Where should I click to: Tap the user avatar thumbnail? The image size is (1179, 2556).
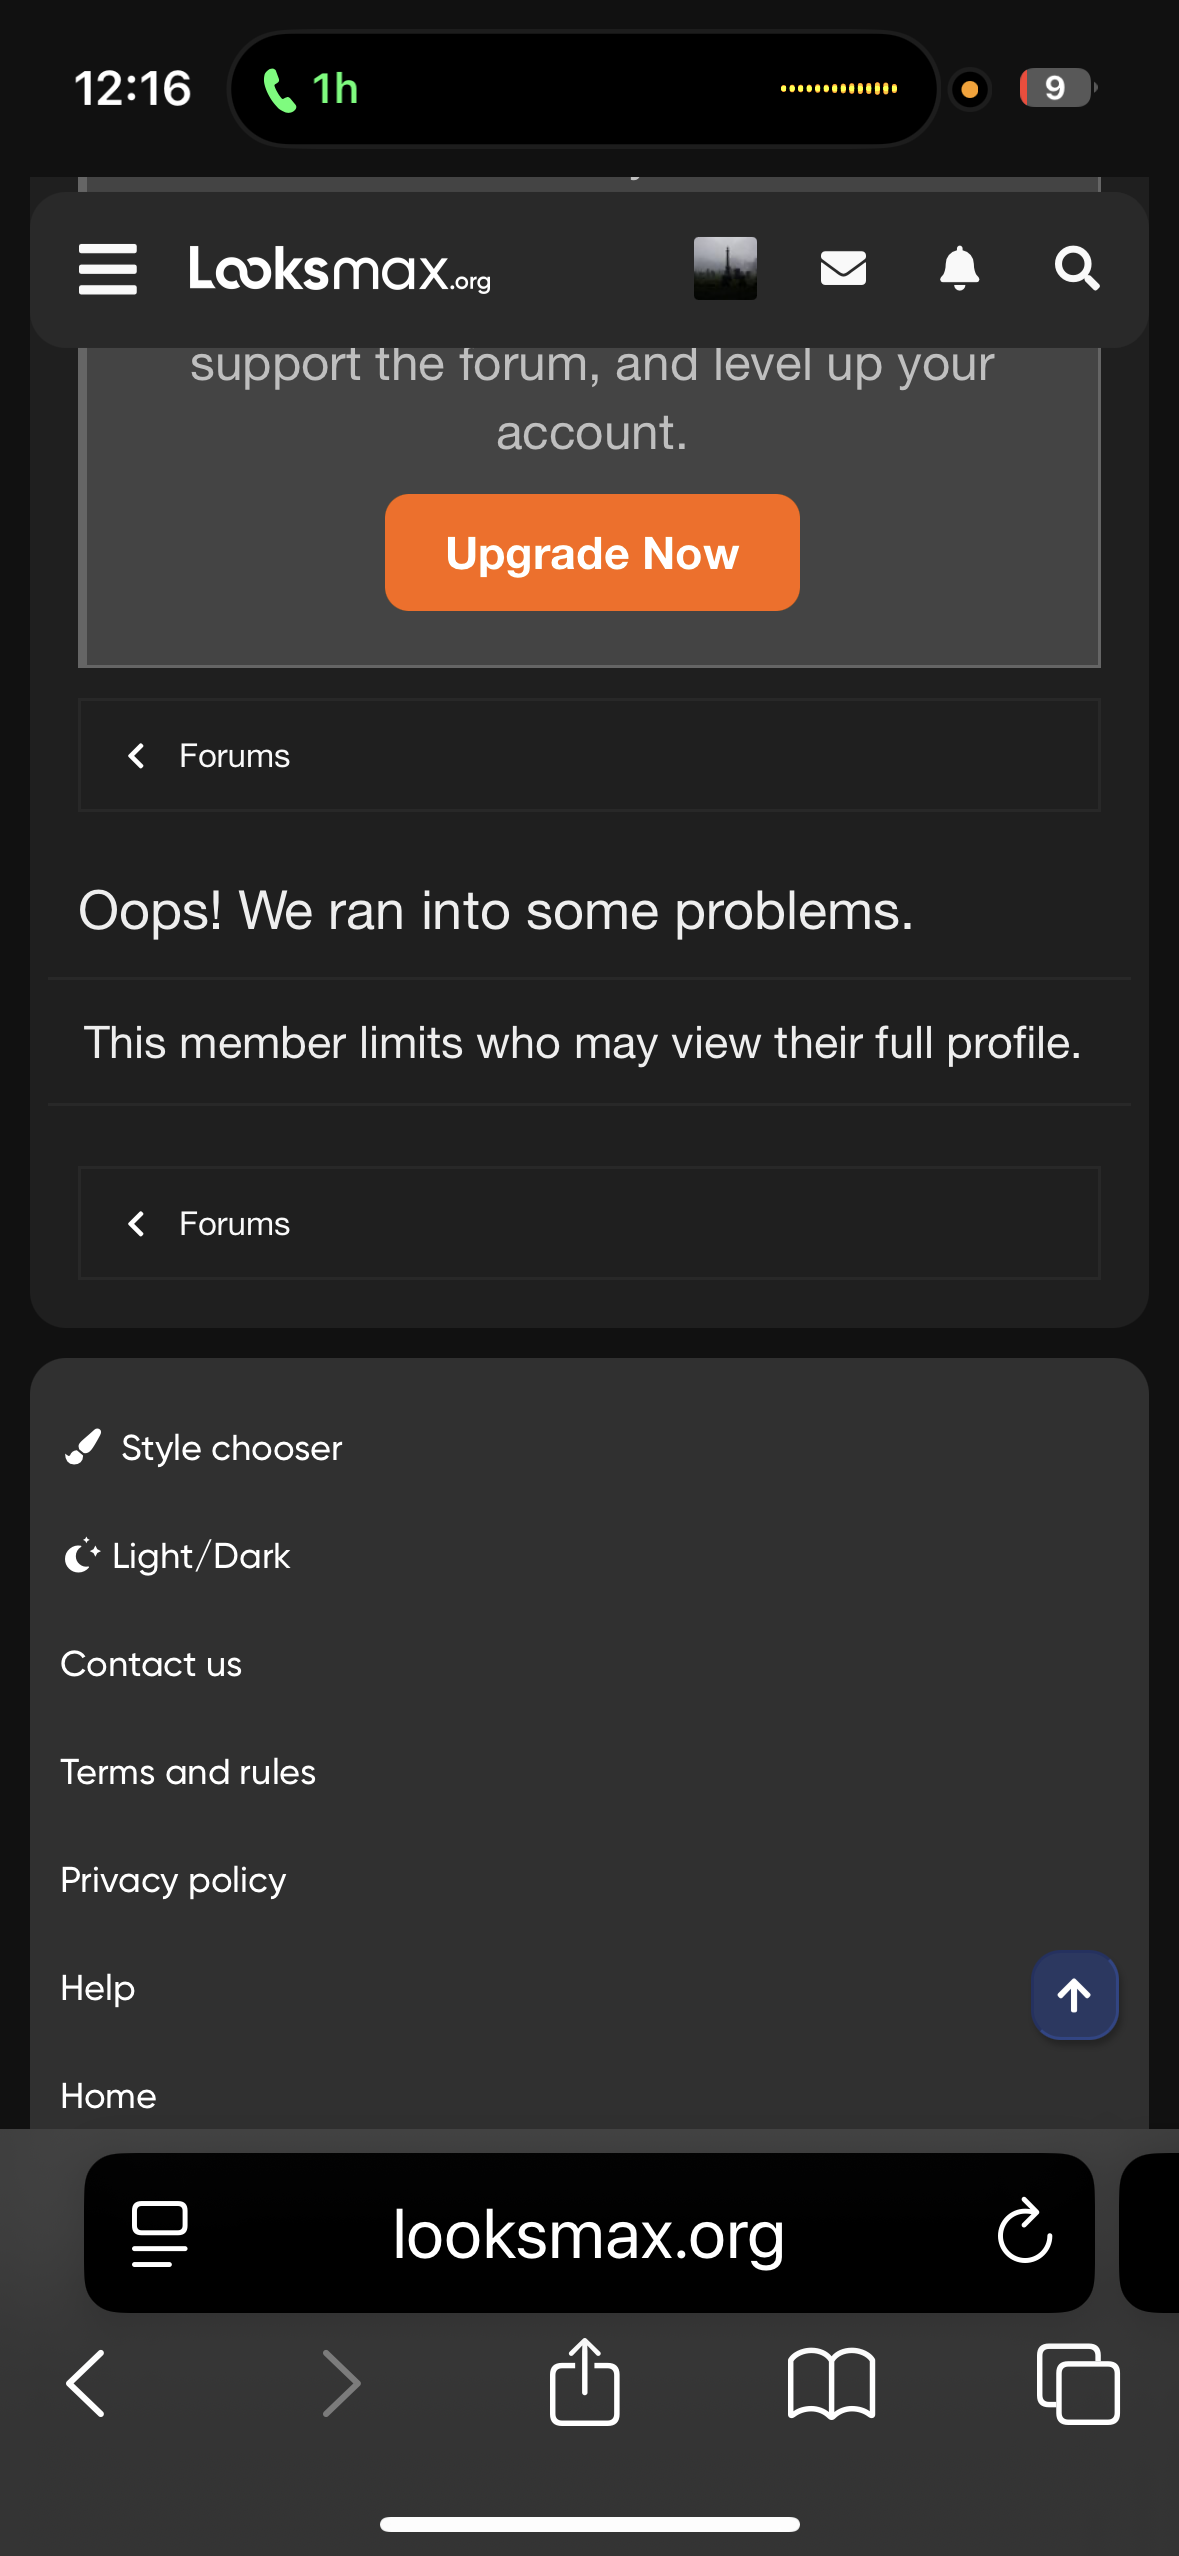pos(725,268)
